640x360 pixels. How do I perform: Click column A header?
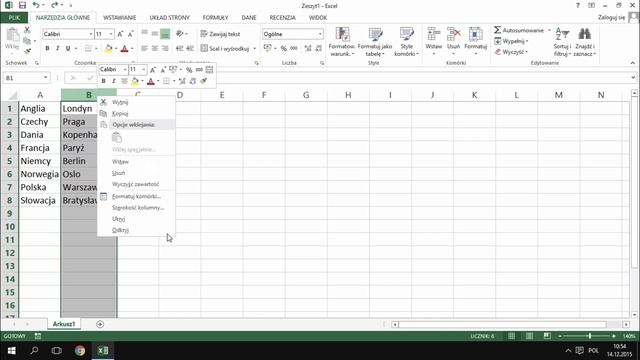click(x=40, y=95)
